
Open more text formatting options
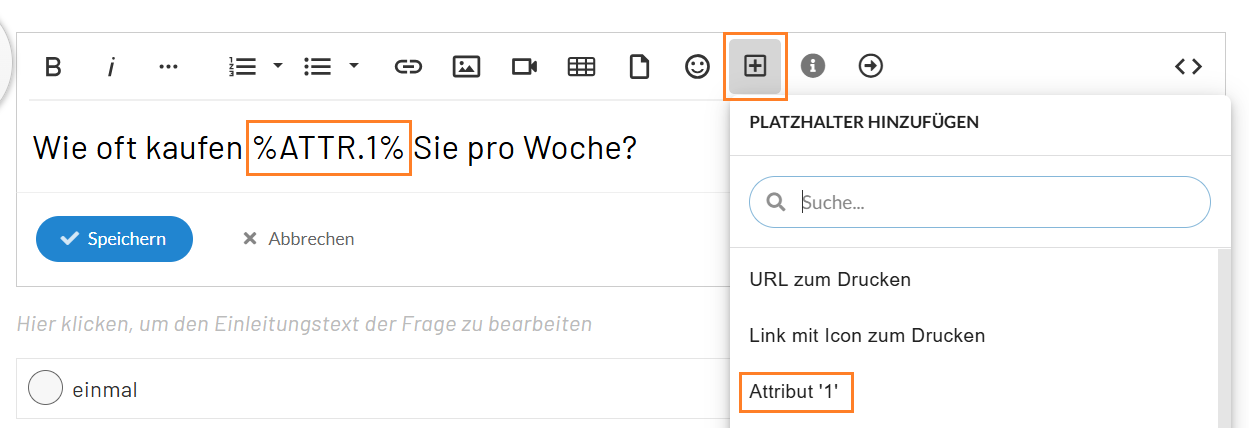168,67
